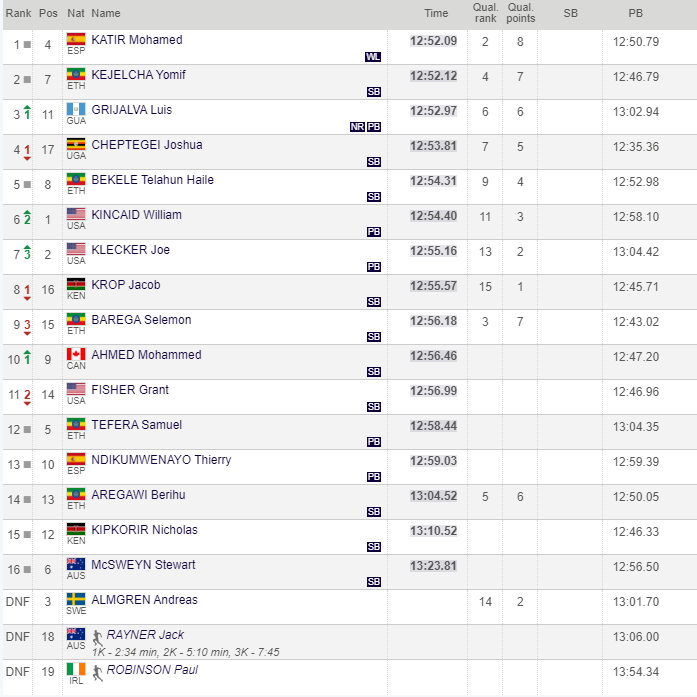Viewport: 697px width, 697px height.
Task: Click the Spain flag next to KATIR Mohamed
Action: pos(76,39)
